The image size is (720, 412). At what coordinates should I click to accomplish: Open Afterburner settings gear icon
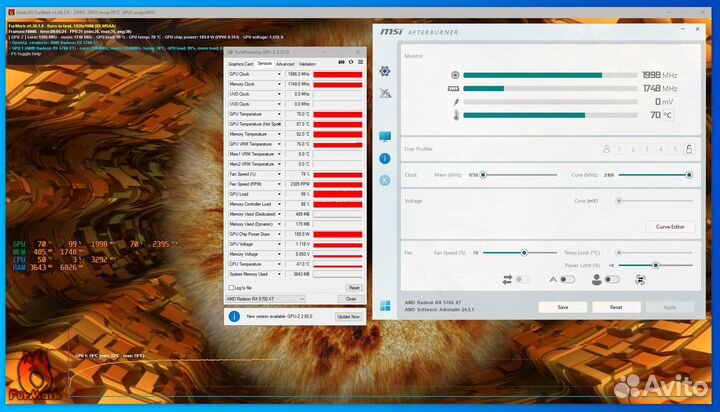coord(385,71)
